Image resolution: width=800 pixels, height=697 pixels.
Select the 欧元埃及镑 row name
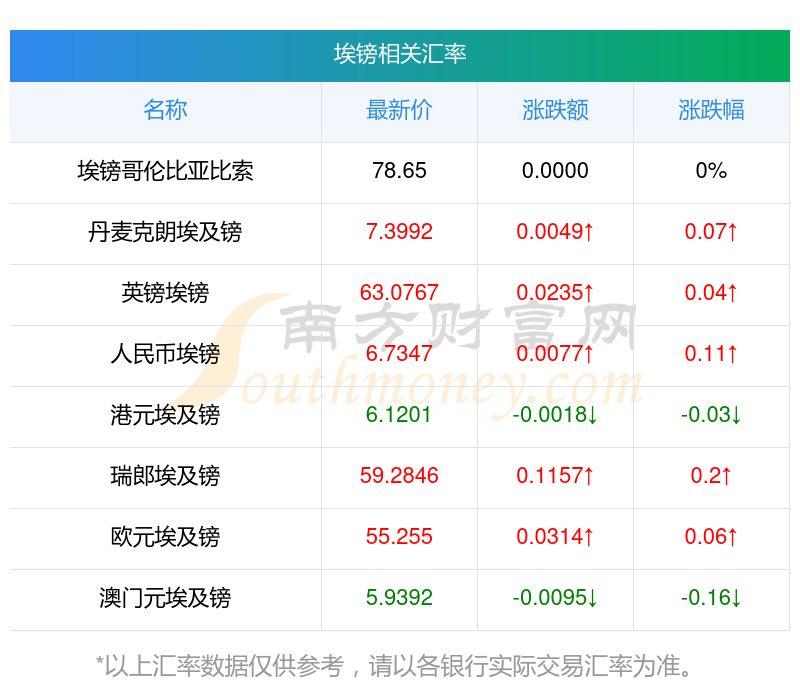pyautogui.click(x=165, y=537)
